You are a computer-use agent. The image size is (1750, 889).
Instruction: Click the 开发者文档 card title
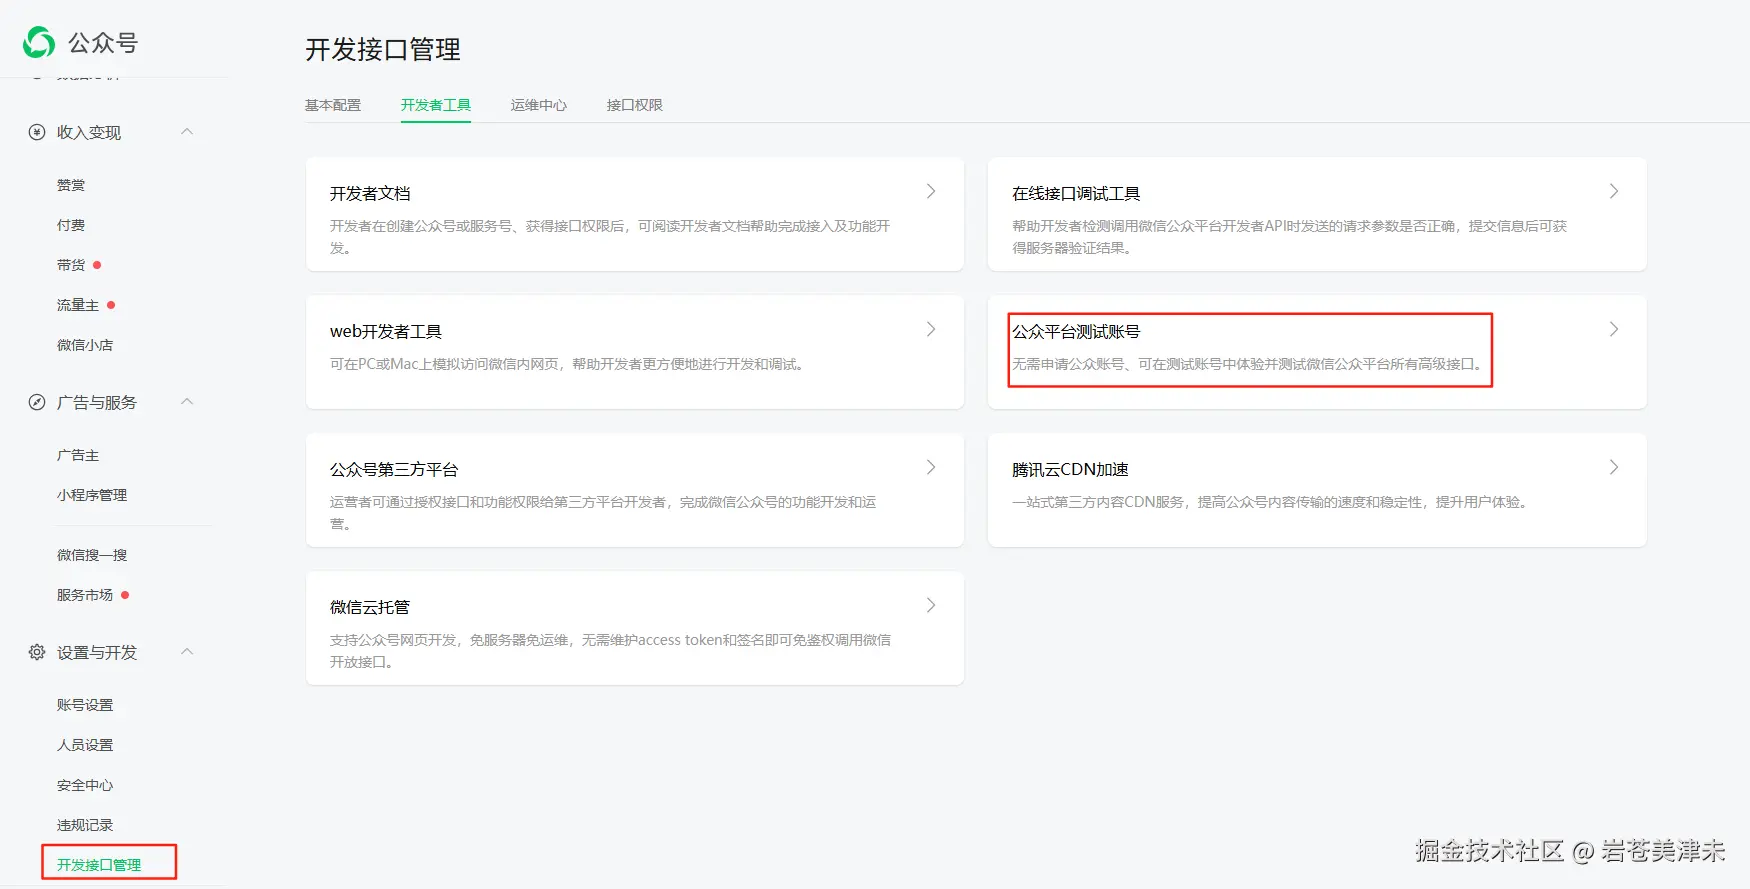point(370,193)
